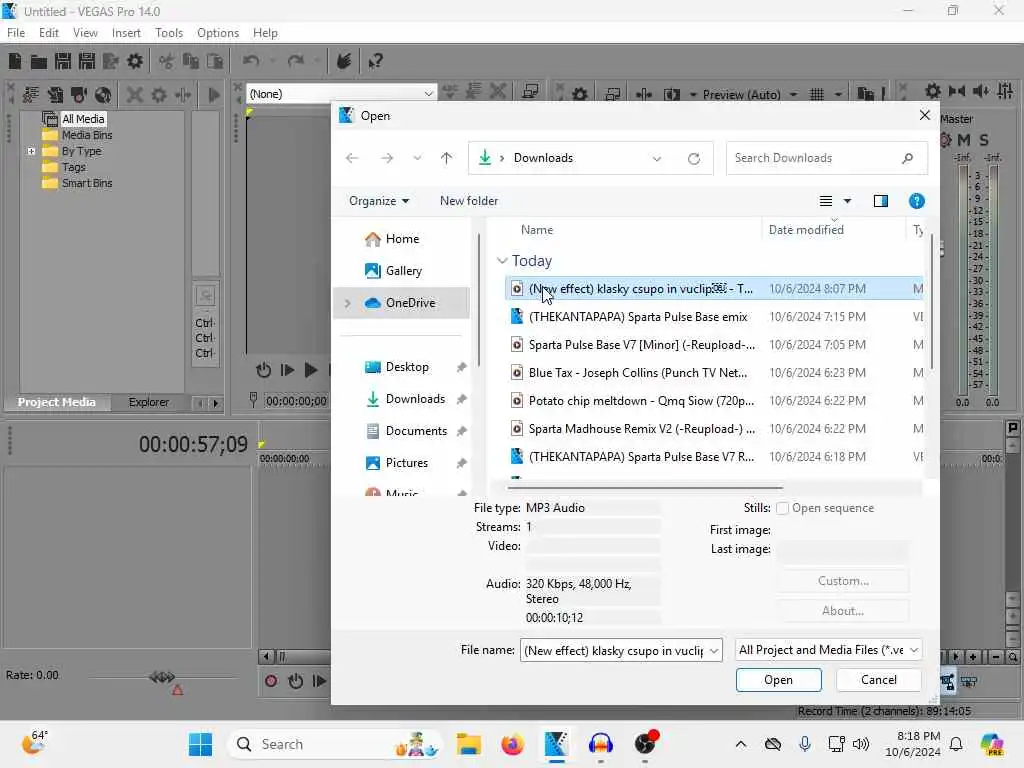Viewport: 1024px width, 768px height.
Task: Select Smart Bins in media tree
Action: click(87, 184)
